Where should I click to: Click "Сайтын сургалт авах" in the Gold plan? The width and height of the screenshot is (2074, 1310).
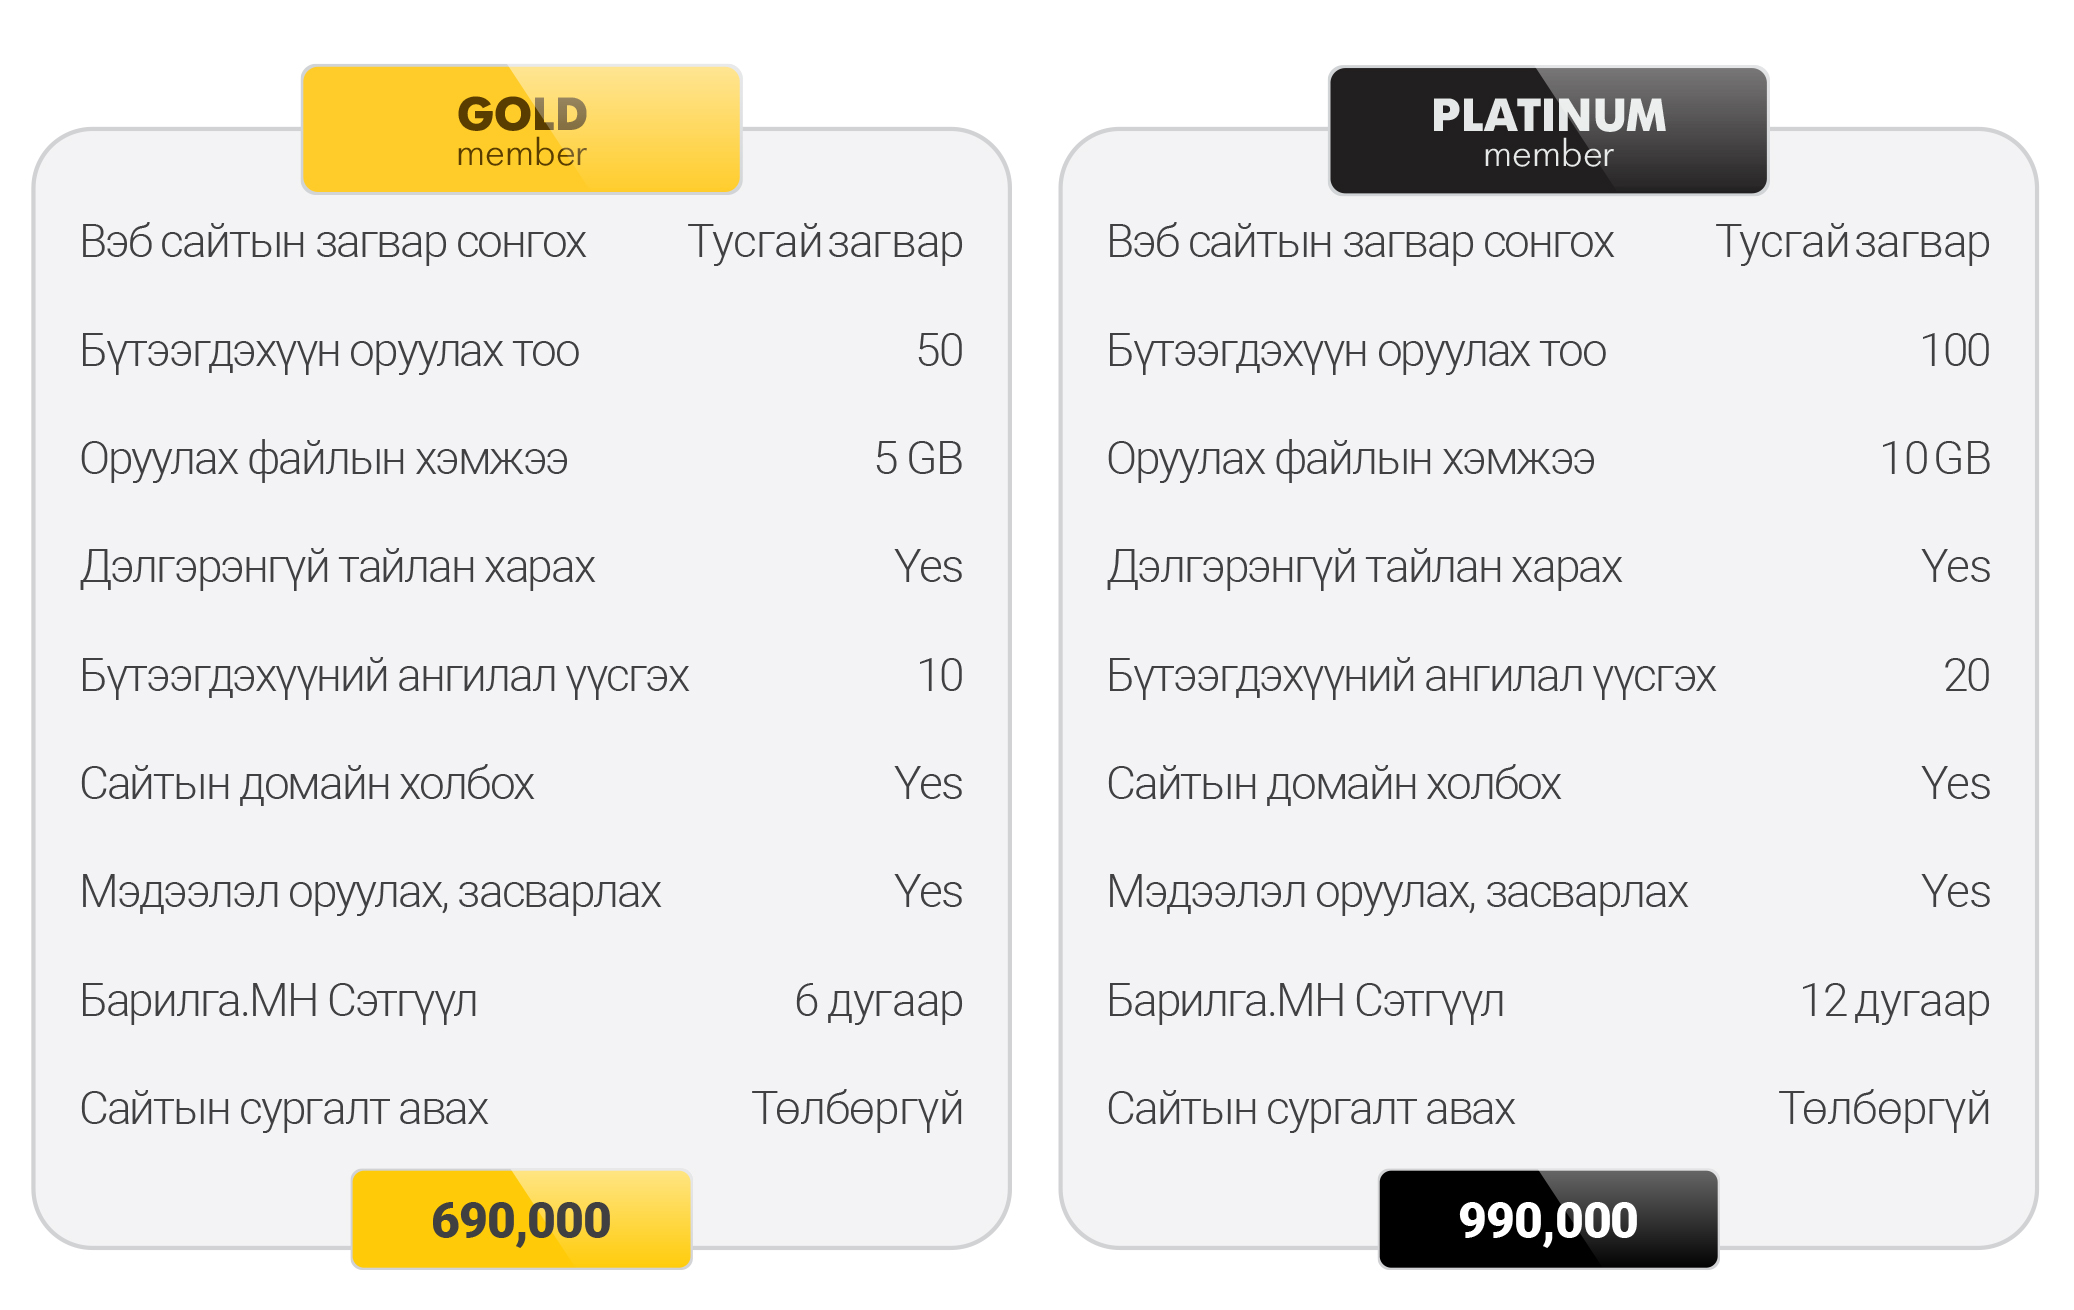coord(284,1108)
